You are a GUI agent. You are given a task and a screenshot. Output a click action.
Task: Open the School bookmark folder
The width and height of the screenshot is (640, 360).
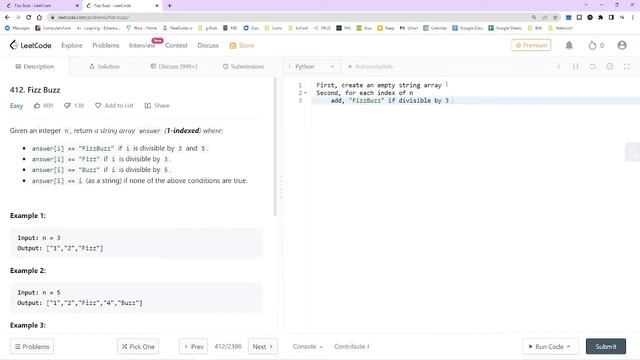(x=298, y=28)
